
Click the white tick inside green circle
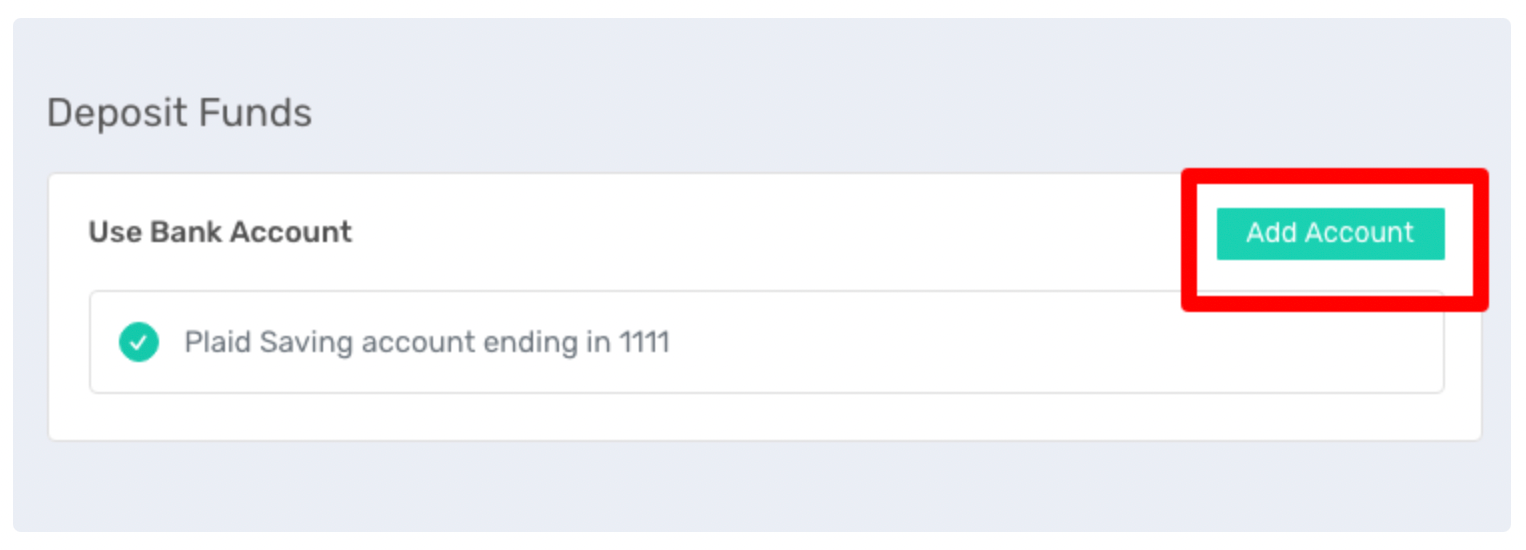click(139, 343)
